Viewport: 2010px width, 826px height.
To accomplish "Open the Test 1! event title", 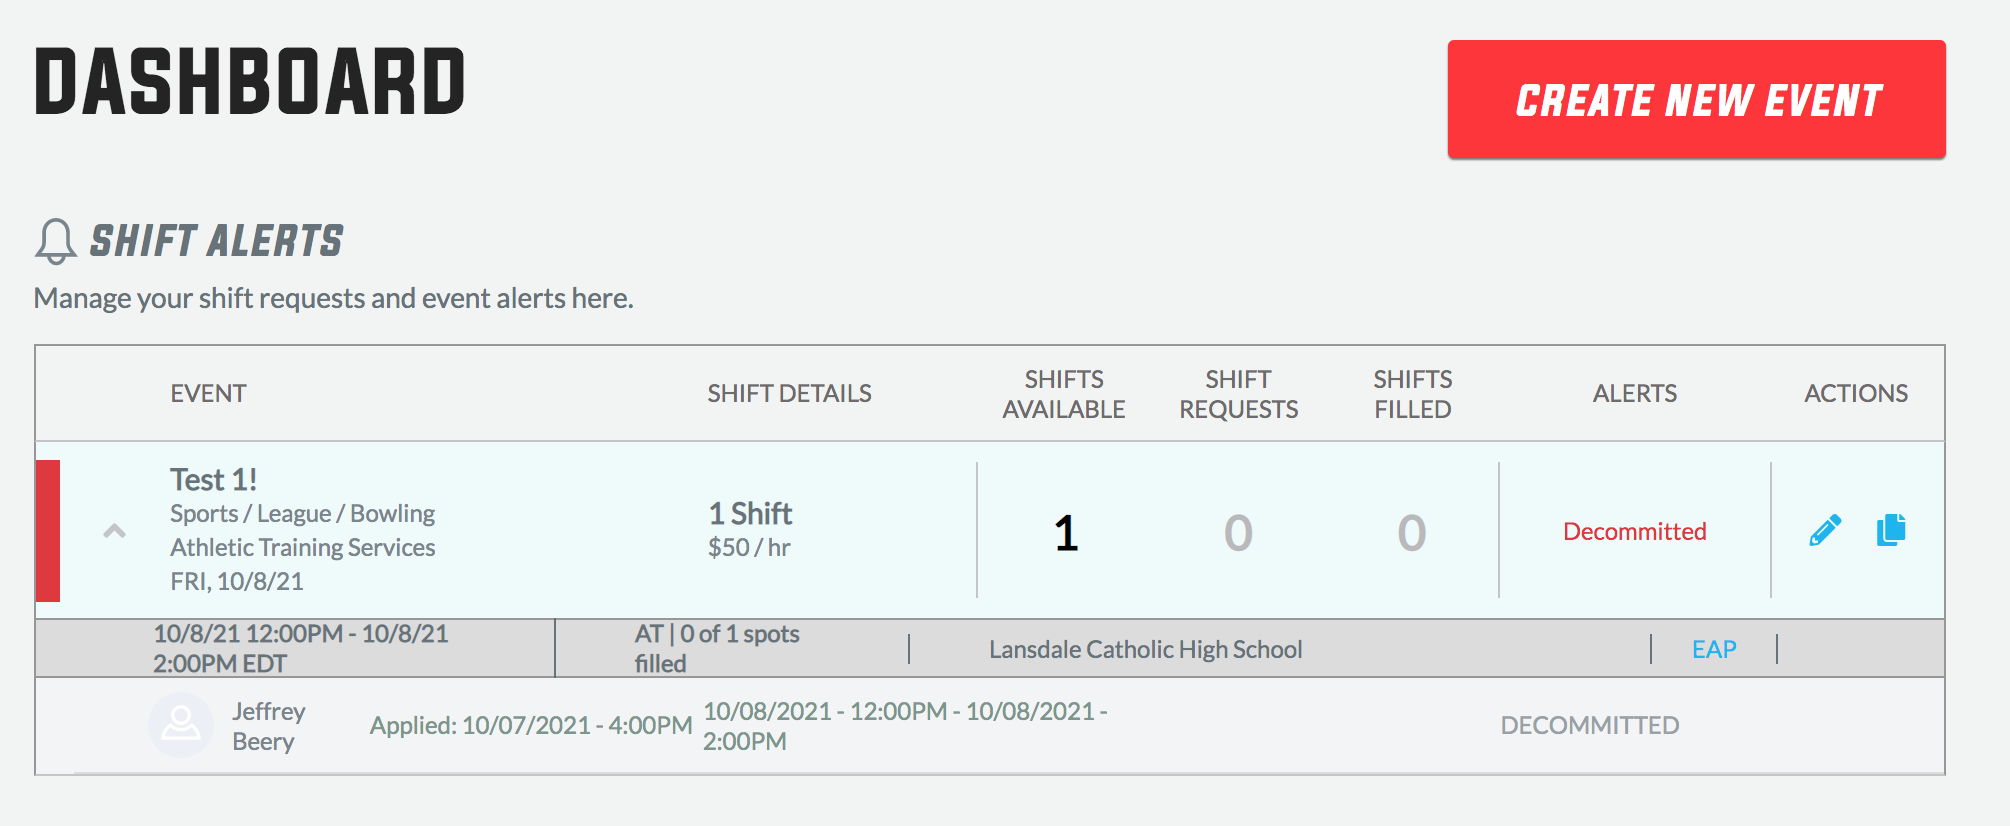I will [x=214, y=480].
